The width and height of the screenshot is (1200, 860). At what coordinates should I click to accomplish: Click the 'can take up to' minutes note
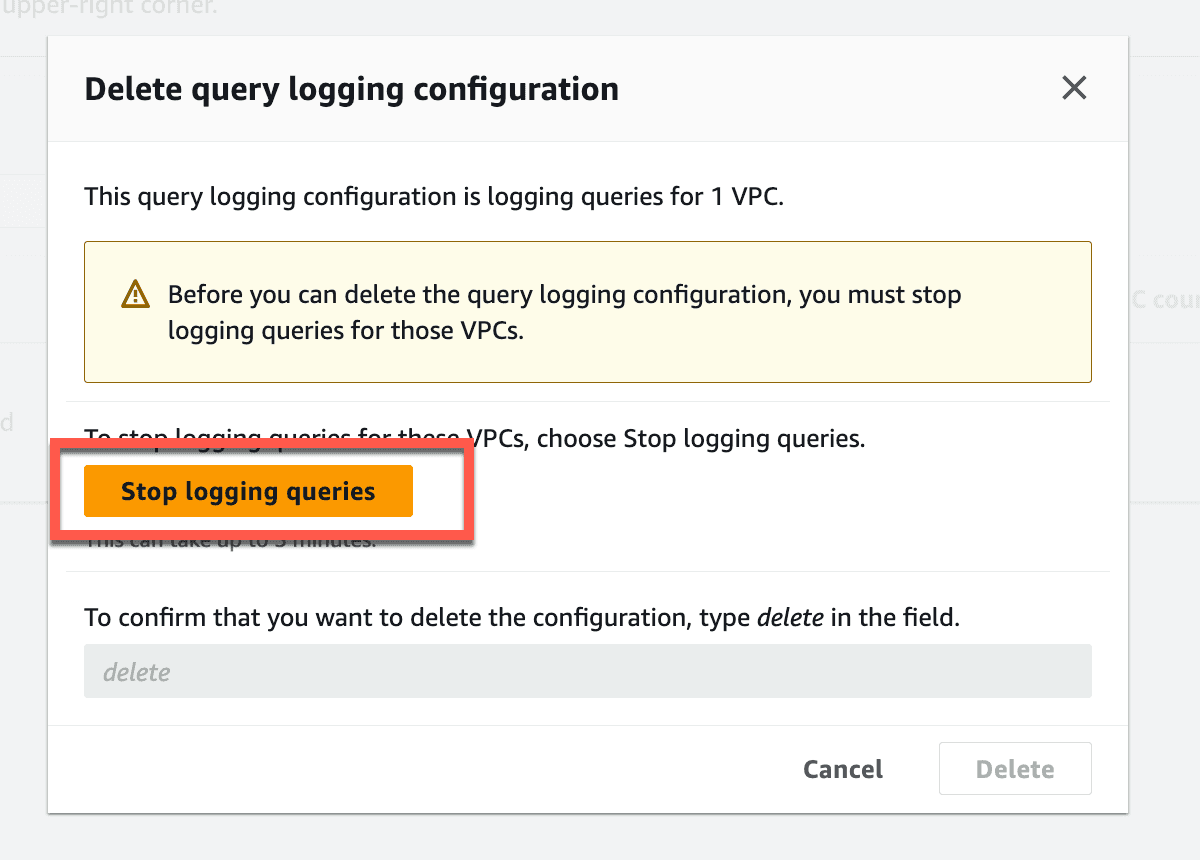[230, 541]
